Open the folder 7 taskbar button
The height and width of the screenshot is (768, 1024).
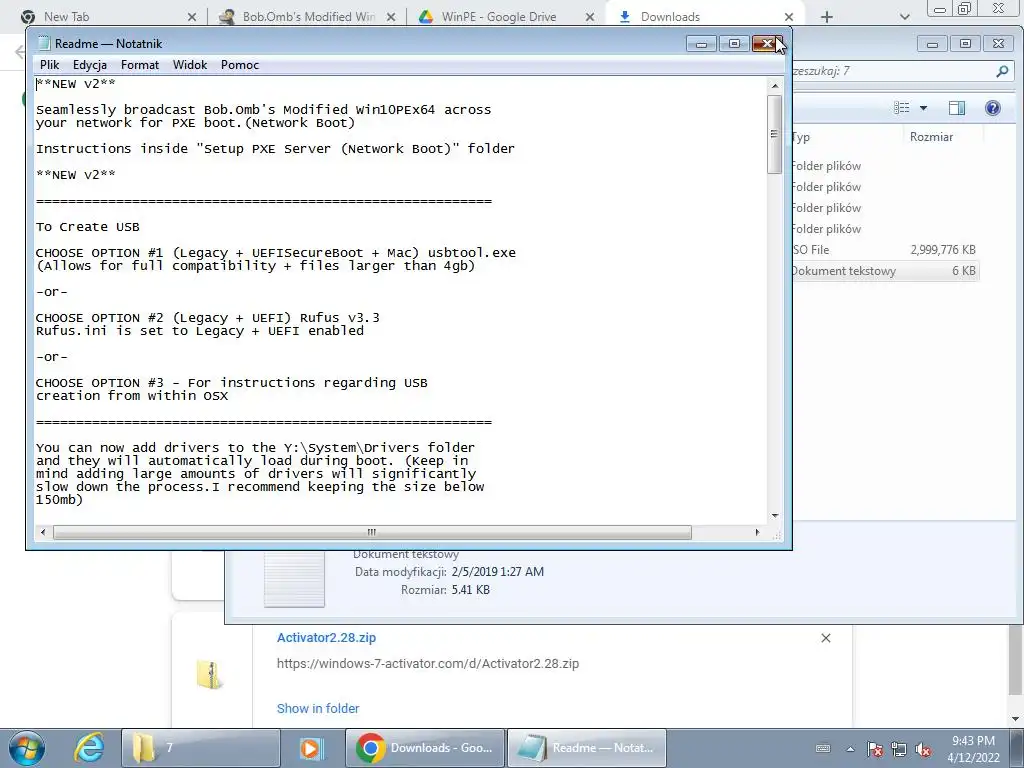coord(200,748)
